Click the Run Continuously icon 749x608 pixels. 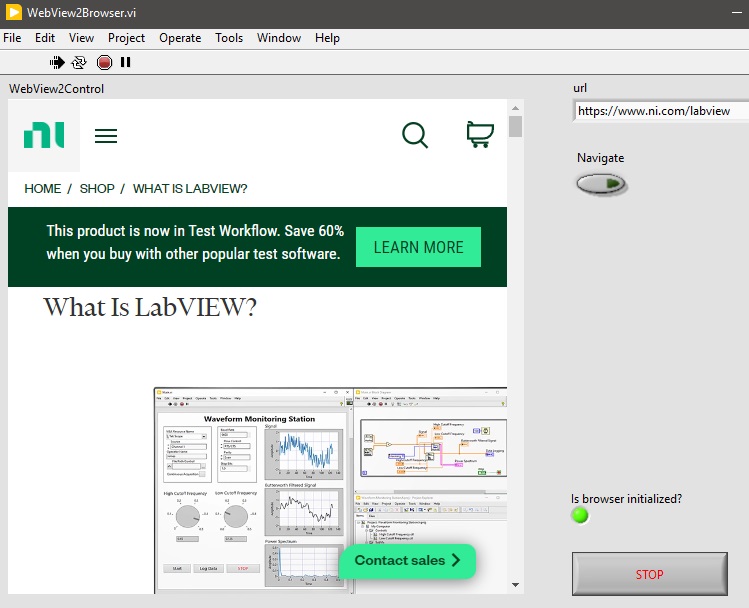tap(79, 63)
